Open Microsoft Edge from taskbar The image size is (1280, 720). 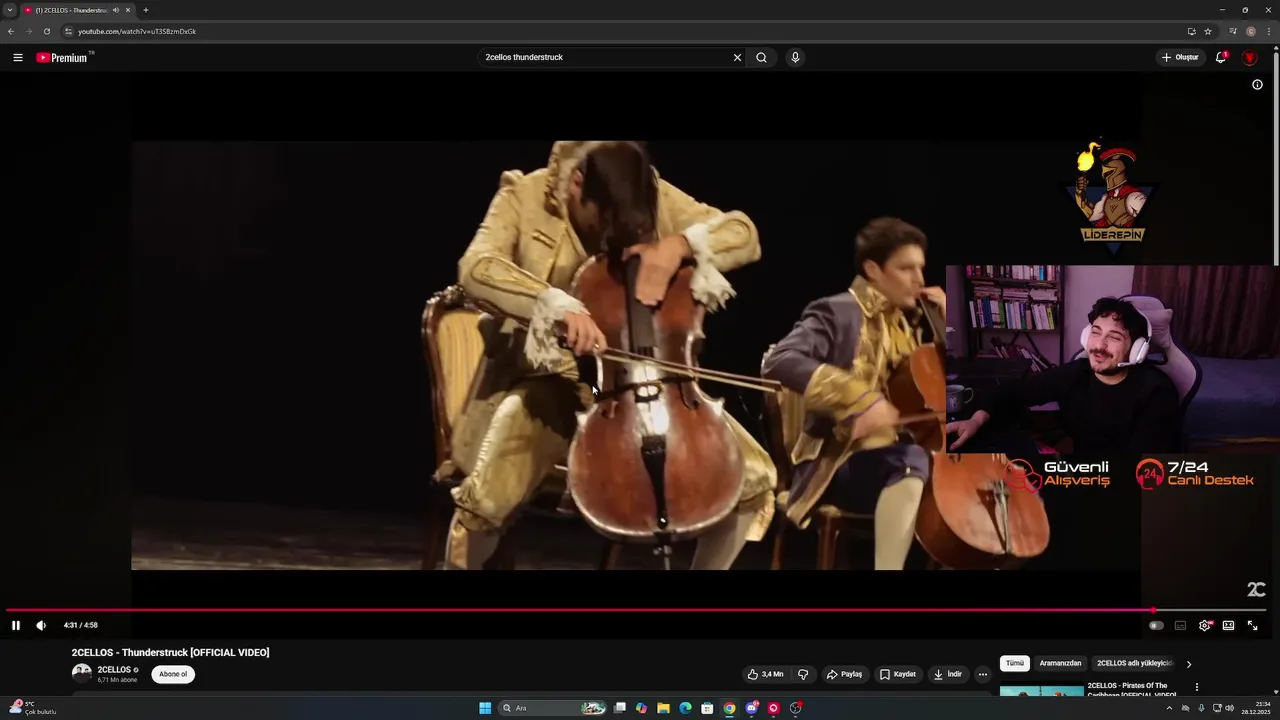click(x=685, y=708)
